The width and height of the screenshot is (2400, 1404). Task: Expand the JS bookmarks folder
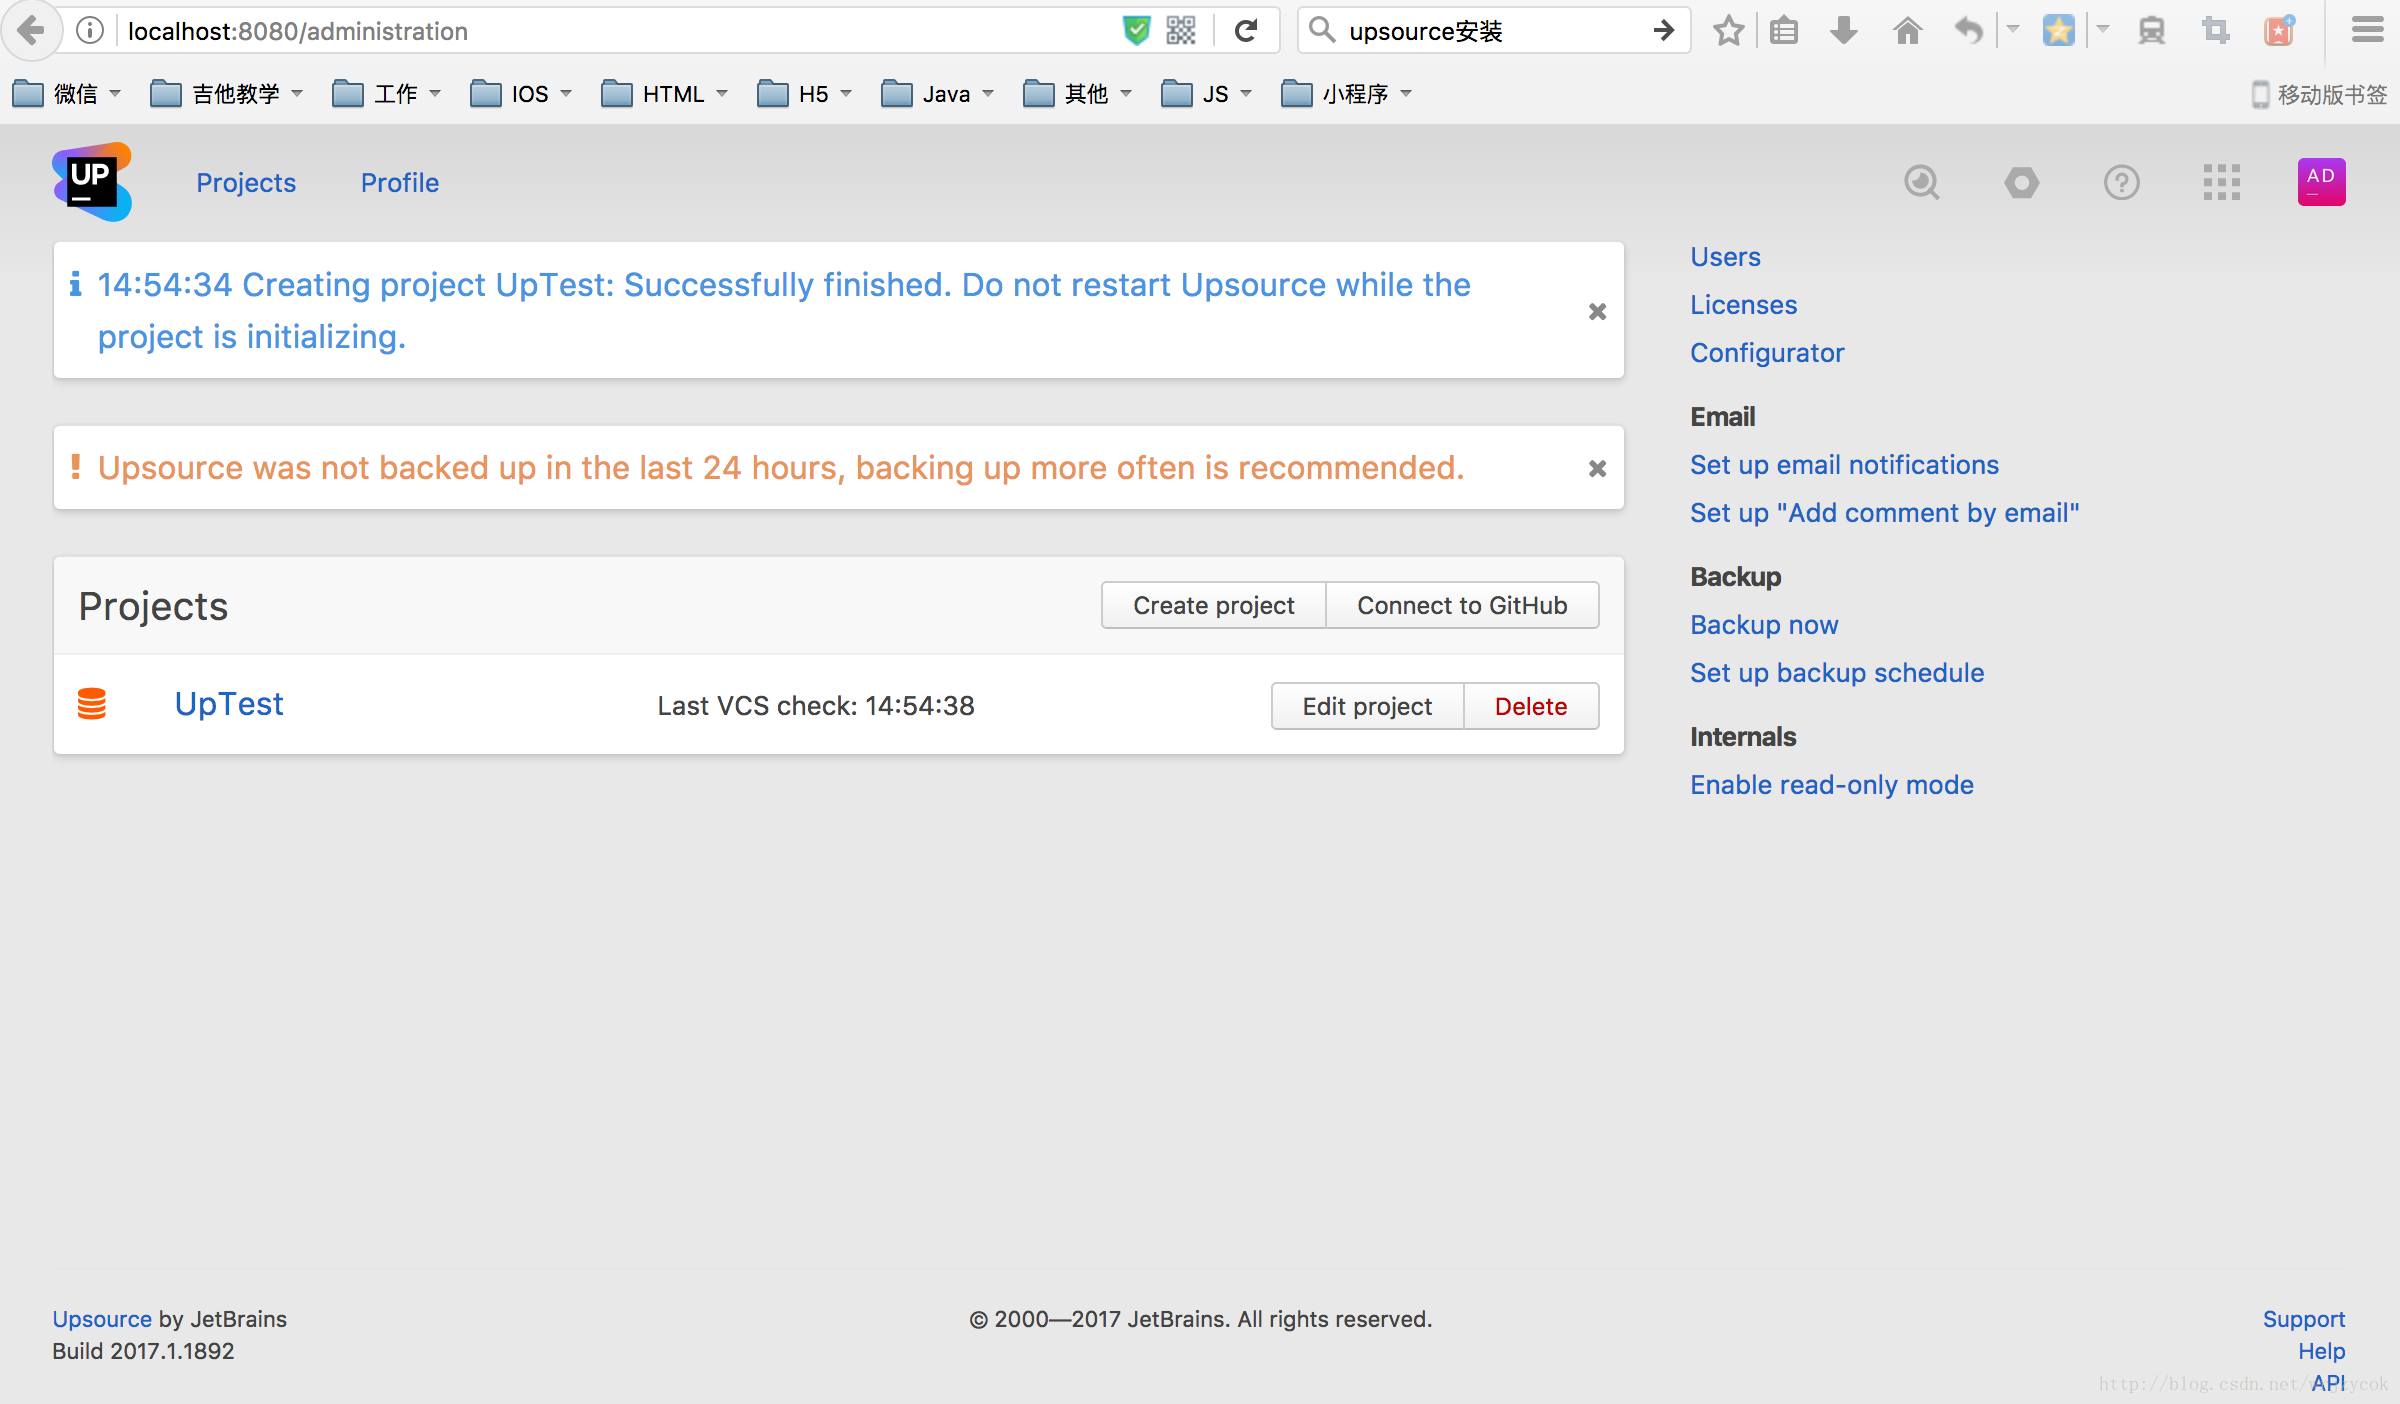[x=1206, y=94]
